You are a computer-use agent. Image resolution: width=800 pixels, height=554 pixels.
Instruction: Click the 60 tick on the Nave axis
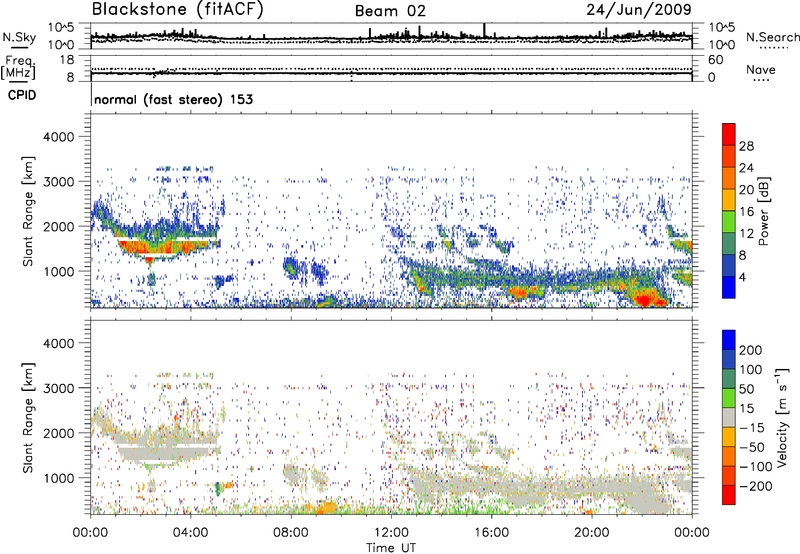pos(716,60)
